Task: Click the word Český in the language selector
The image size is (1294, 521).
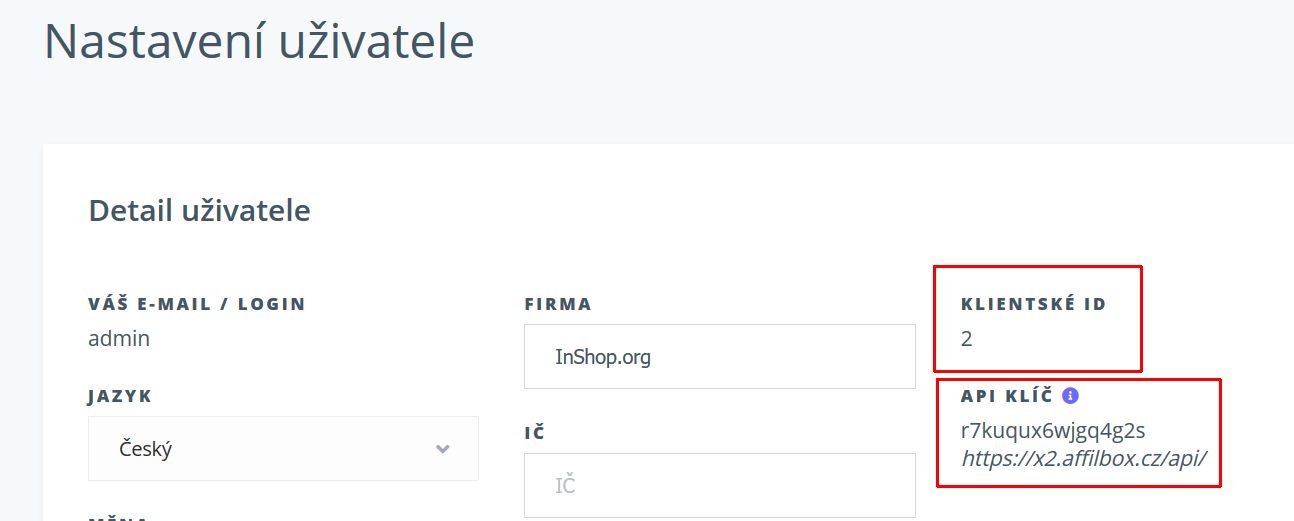Action: coord(145,449)
